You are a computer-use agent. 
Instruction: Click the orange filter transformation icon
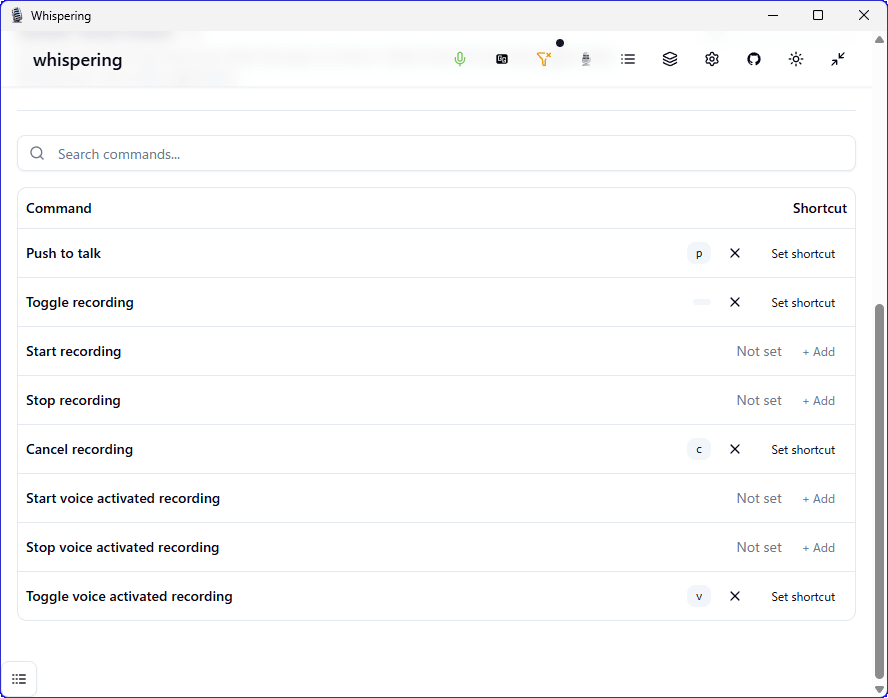pyautogui.click(x=544, y=59)
